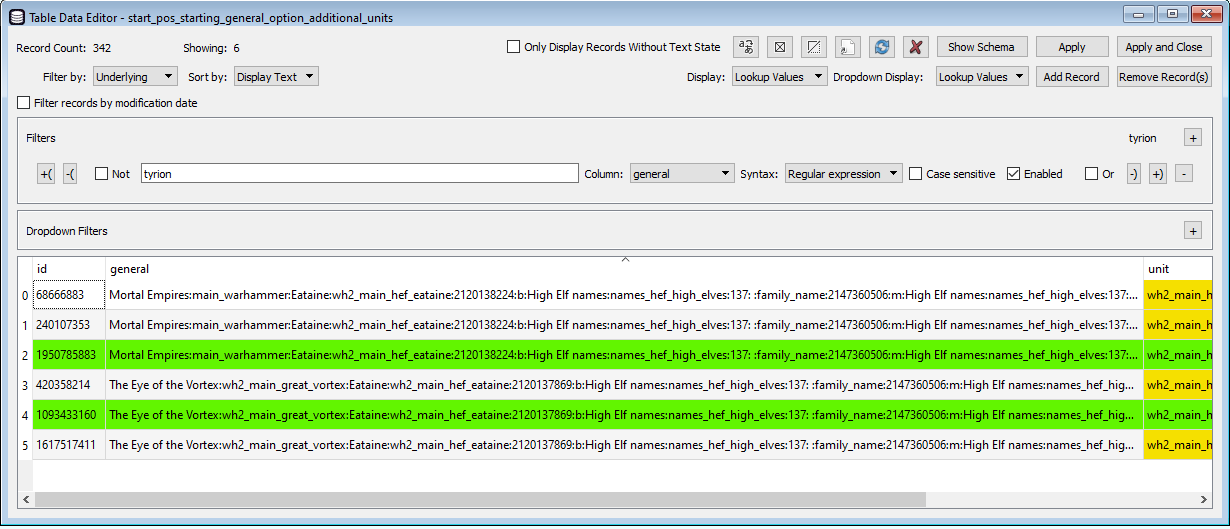This screenshot has height=529, width=1230.
Task: Select id cell 240107353
Action: (69, 325)
